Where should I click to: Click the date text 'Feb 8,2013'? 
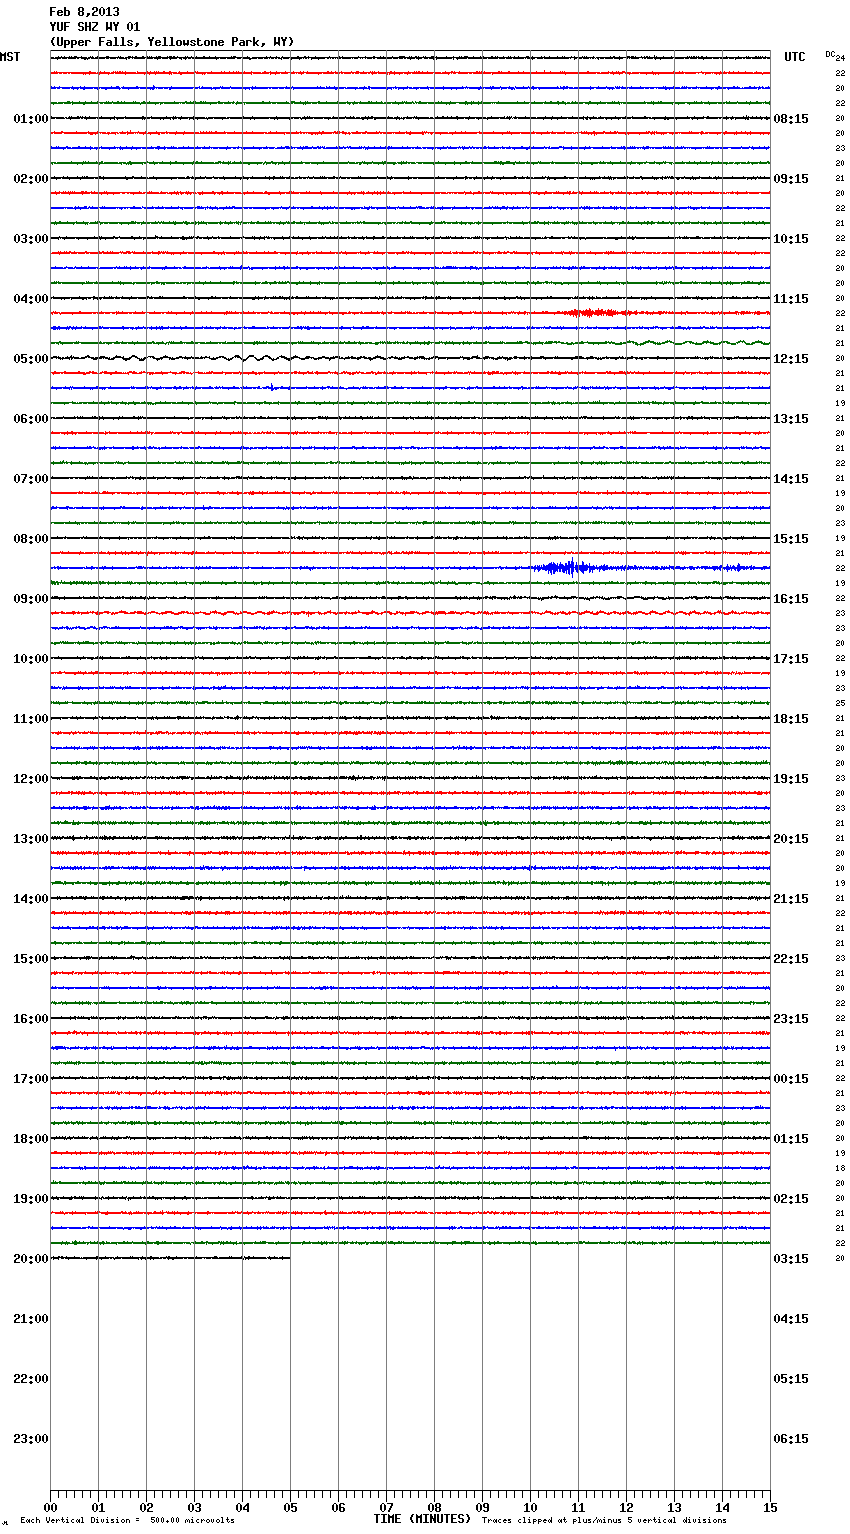[x=84, y=12]
